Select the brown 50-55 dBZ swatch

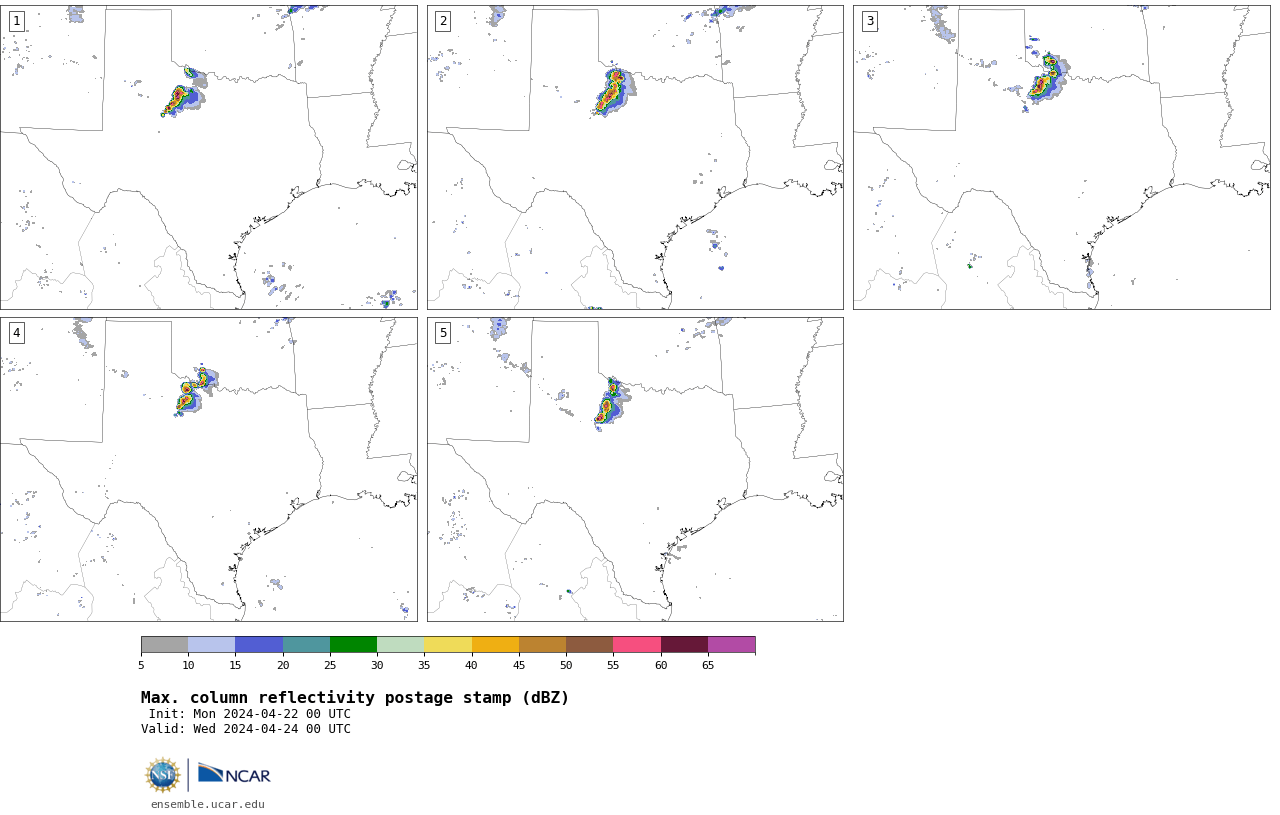[x=589, y=644]
